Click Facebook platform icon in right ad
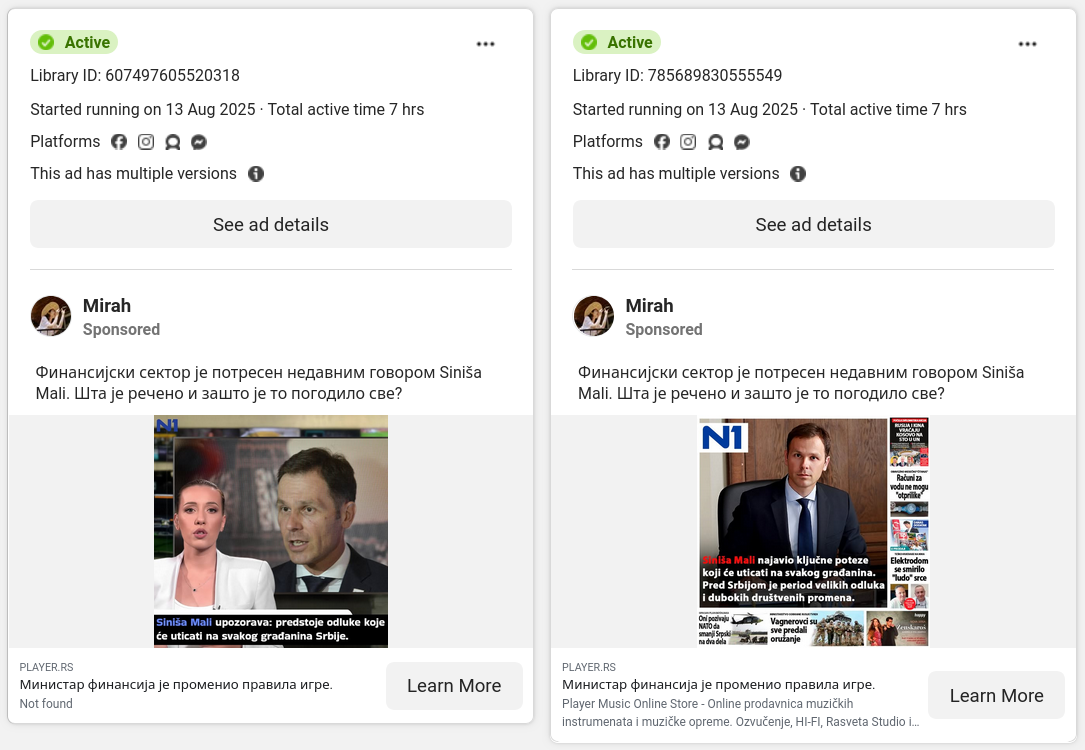The width and height of the screenshot is (1085, 750). tap(662, 142)
